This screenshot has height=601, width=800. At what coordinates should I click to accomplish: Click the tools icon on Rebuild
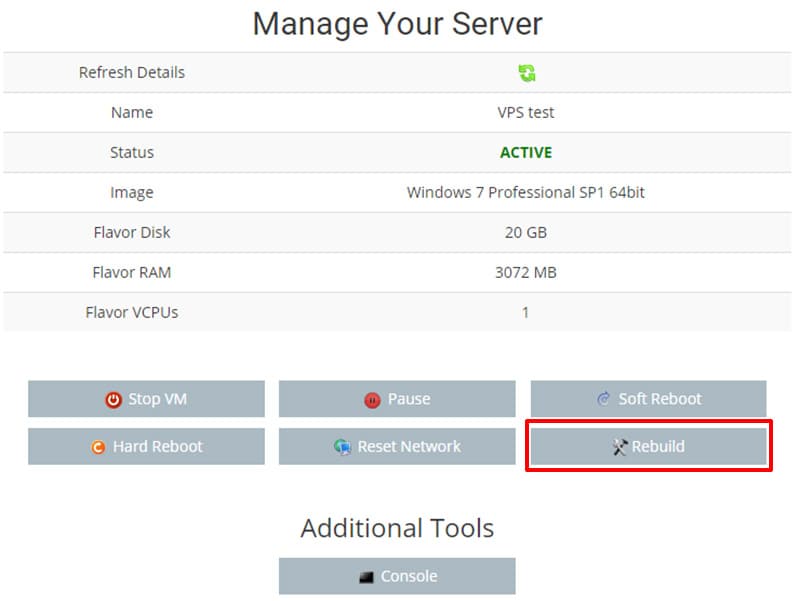pyautogui.click(x=619, y=447)
